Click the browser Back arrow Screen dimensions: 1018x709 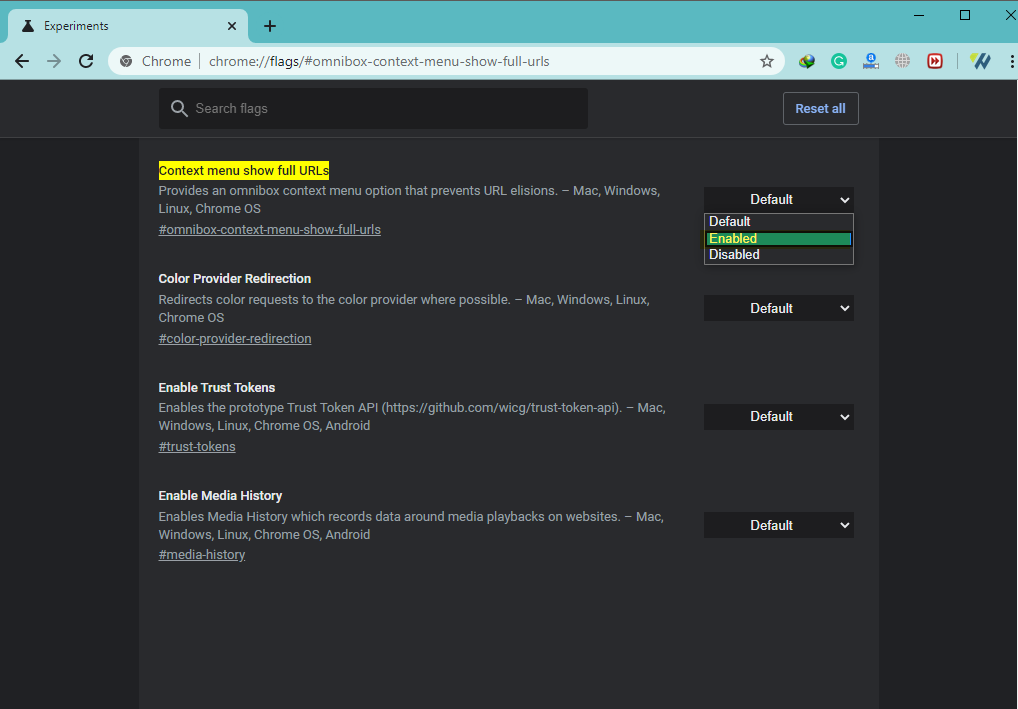click(x=22, y=61)
